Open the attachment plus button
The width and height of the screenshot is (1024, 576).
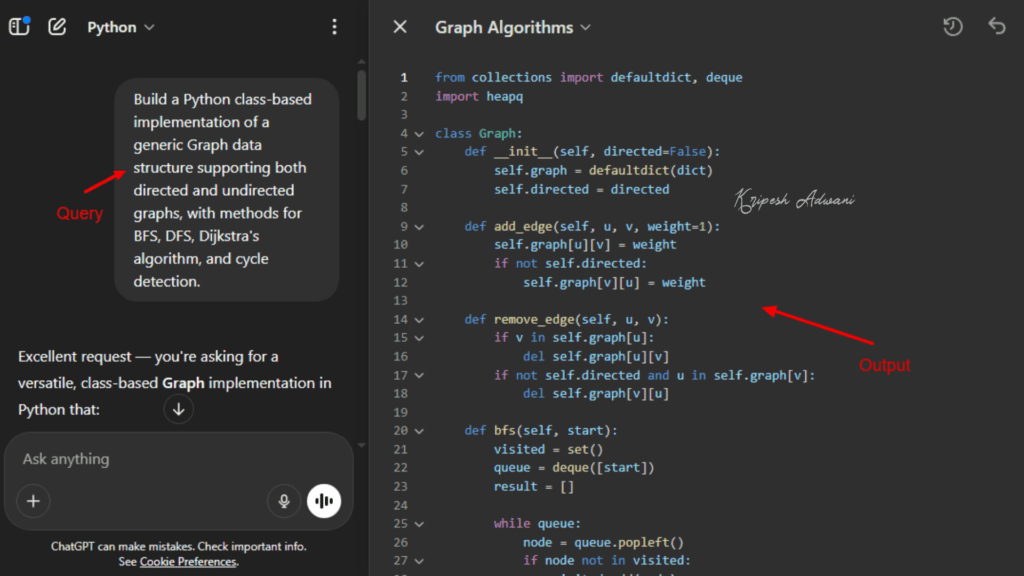pyautogui.click(x=33, y=501)
